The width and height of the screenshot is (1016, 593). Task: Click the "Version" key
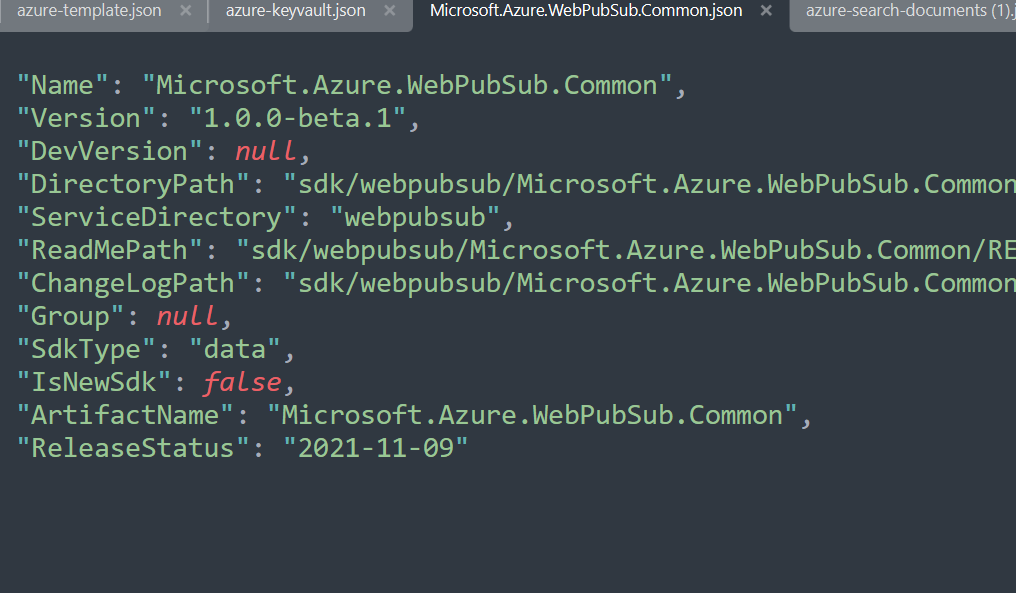coord(86,119)
